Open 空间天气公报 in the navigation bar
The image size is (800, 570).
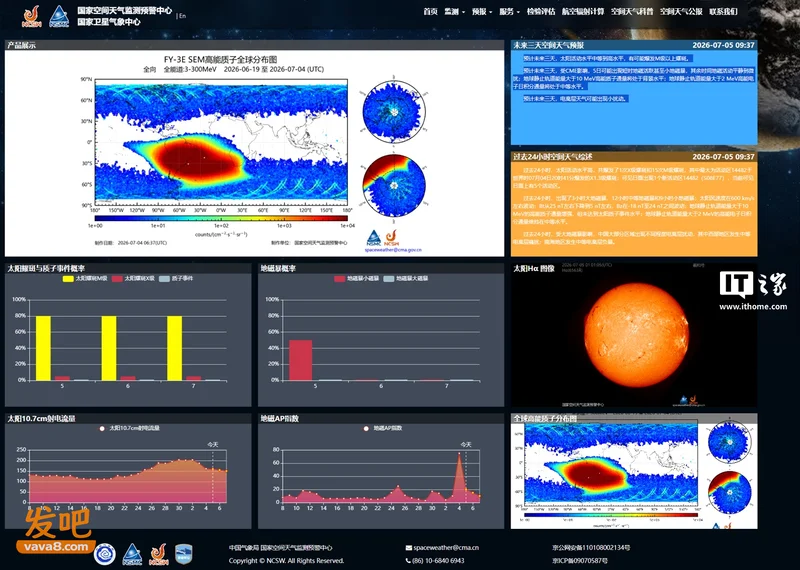681,12
